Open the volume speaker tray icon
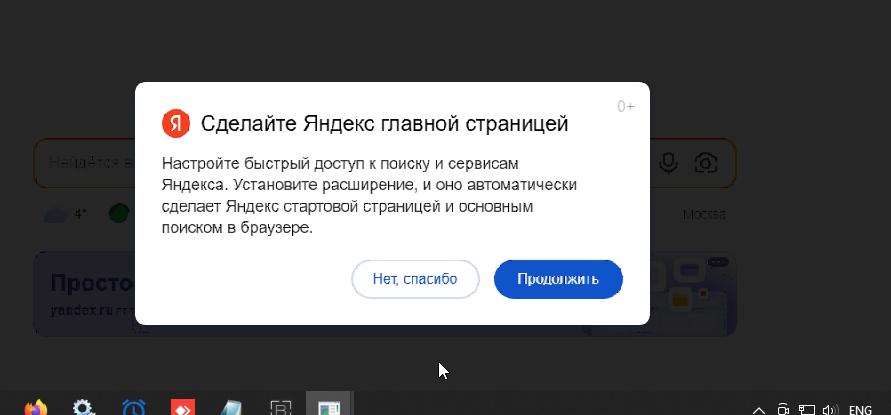891x415 pixels. (x=830, y=410)
